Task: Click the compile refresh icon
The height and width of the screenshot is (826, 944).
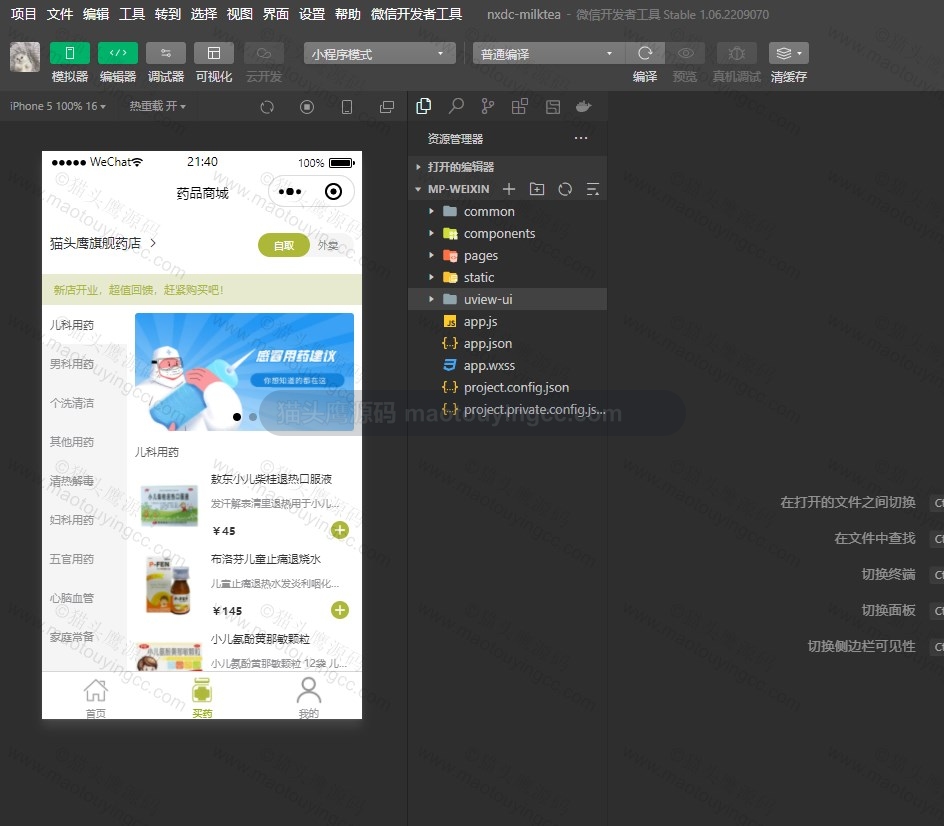Action: pyautogui.click(x=645, y=53)
